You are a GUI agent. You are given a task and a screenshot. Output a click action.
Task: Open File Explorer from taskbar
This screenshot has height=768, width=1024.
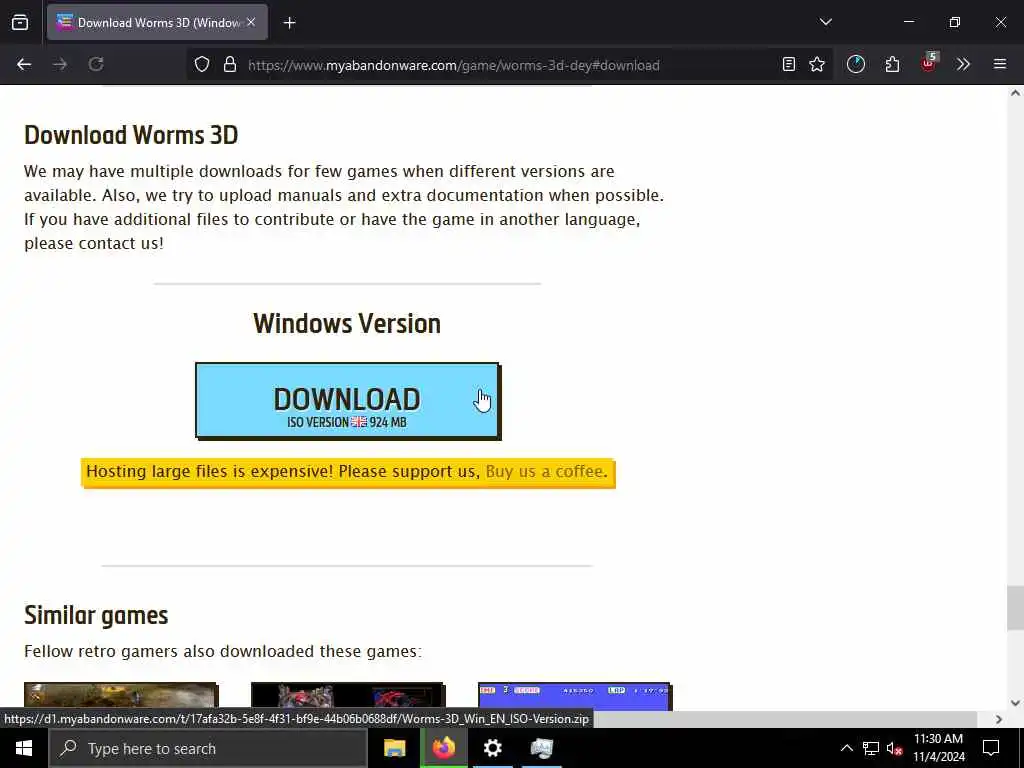394,748
